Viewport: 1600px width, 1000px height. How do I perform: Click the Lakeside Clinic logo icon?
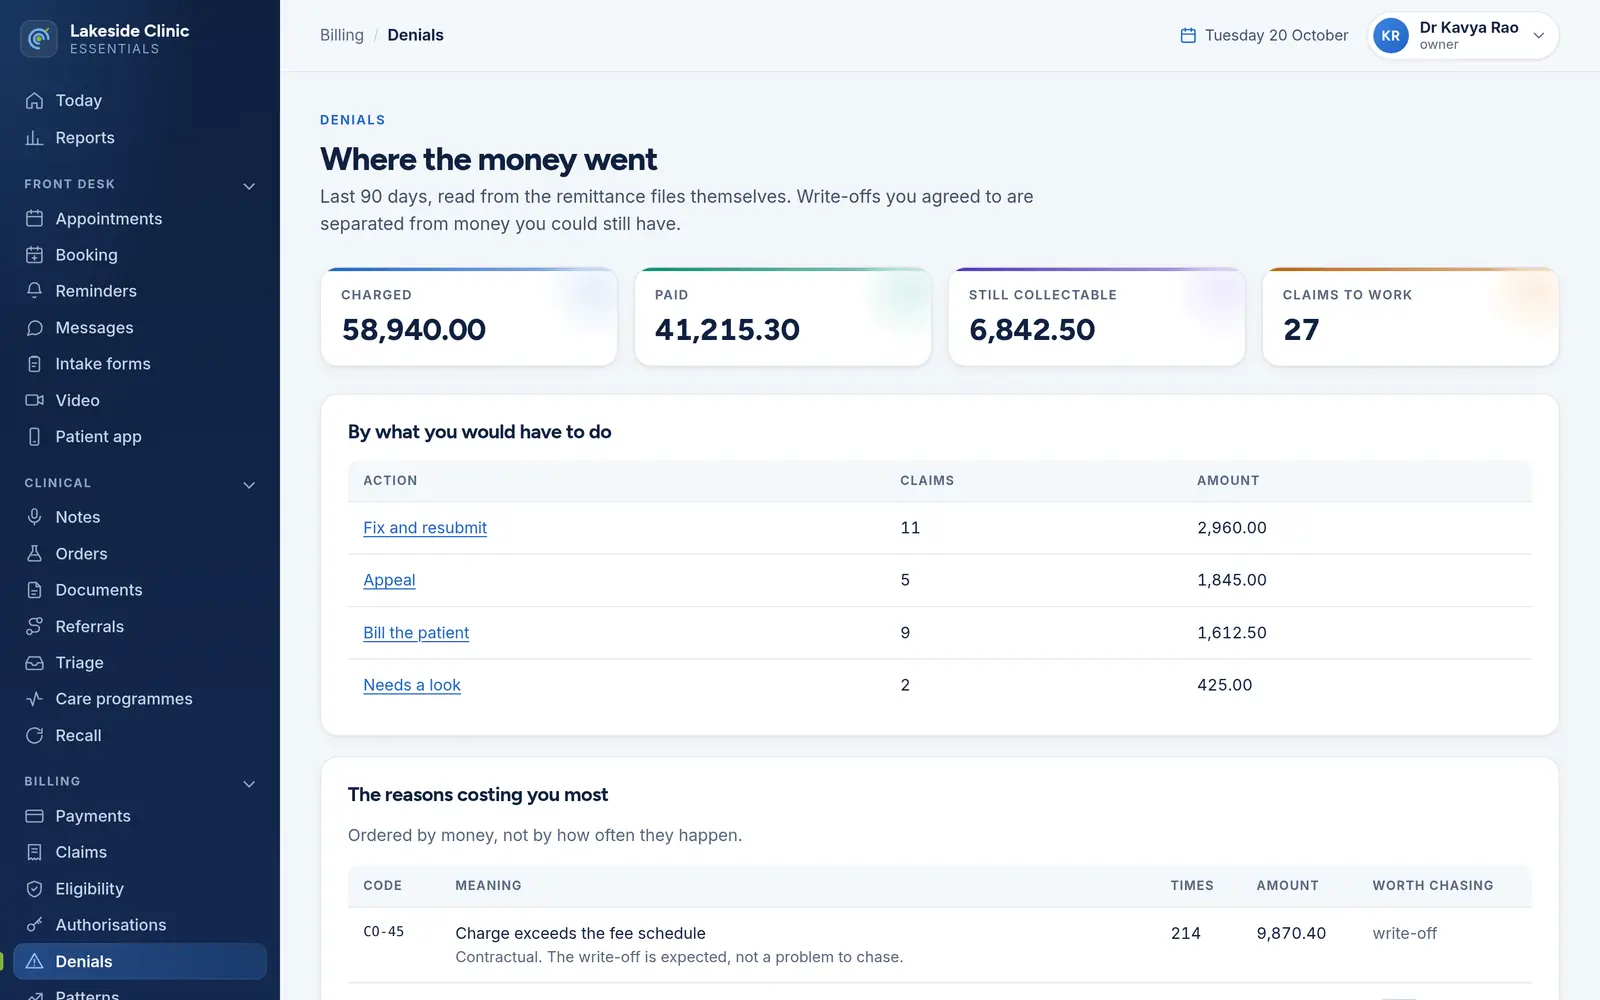coord(39,39)
